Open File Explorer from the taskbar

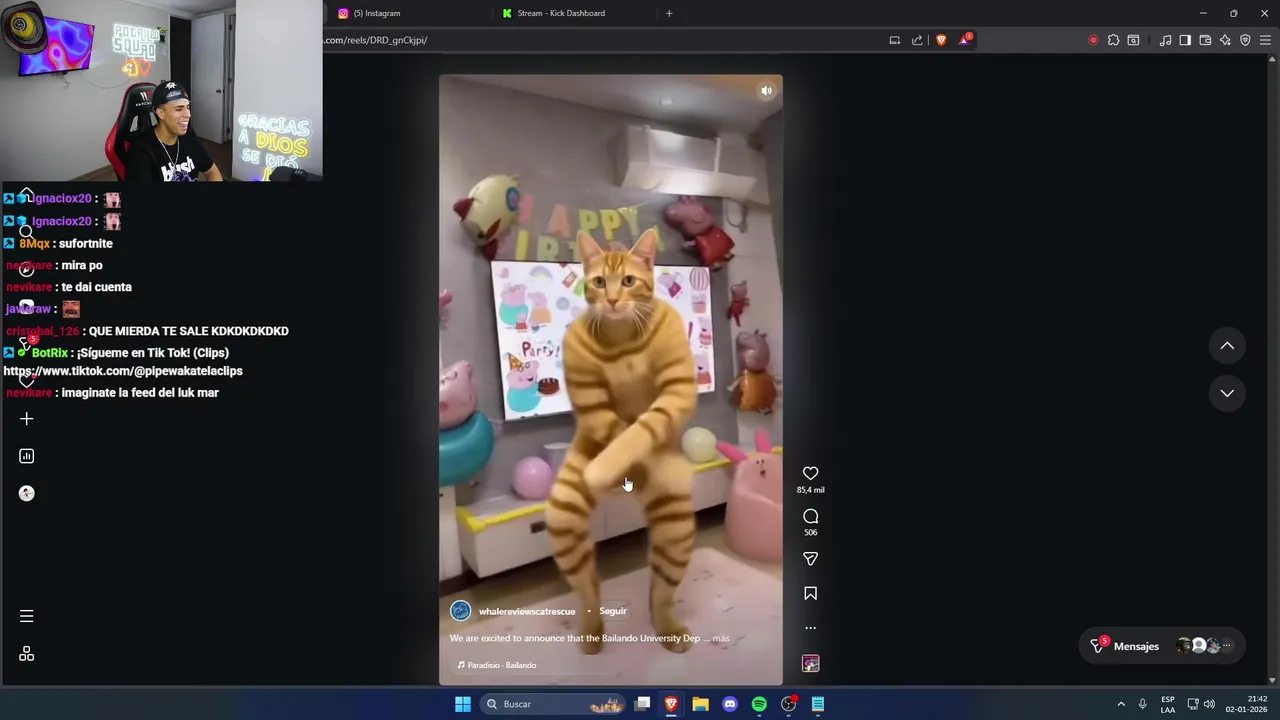[700, 704]
